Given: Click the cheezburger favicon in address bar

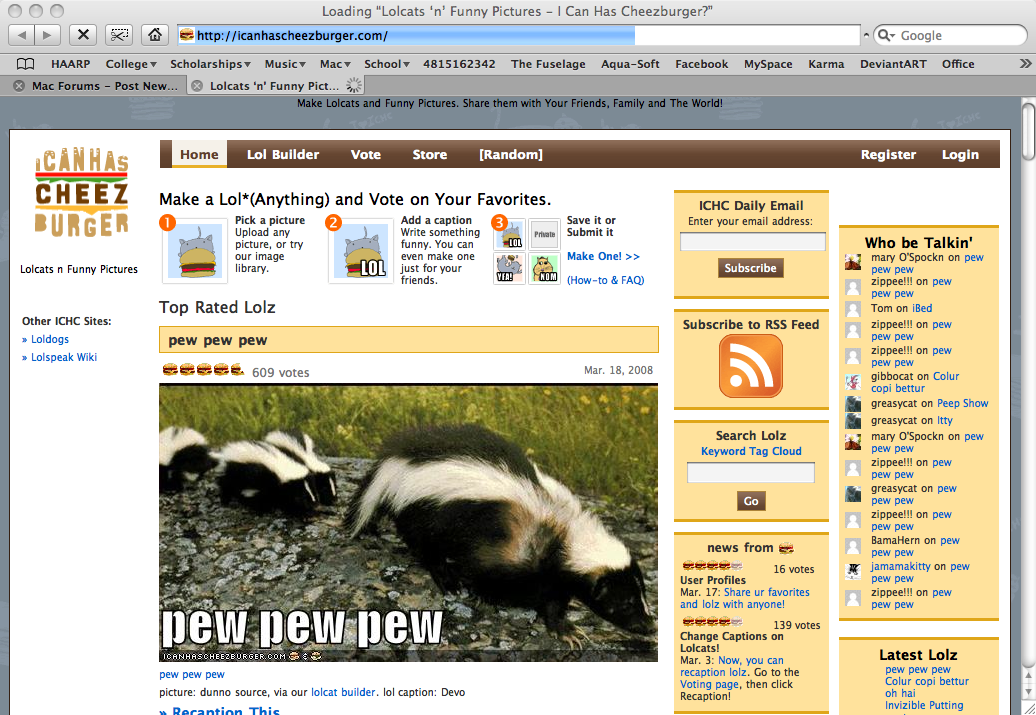Looking at the screenshot, I should (187, 35).
